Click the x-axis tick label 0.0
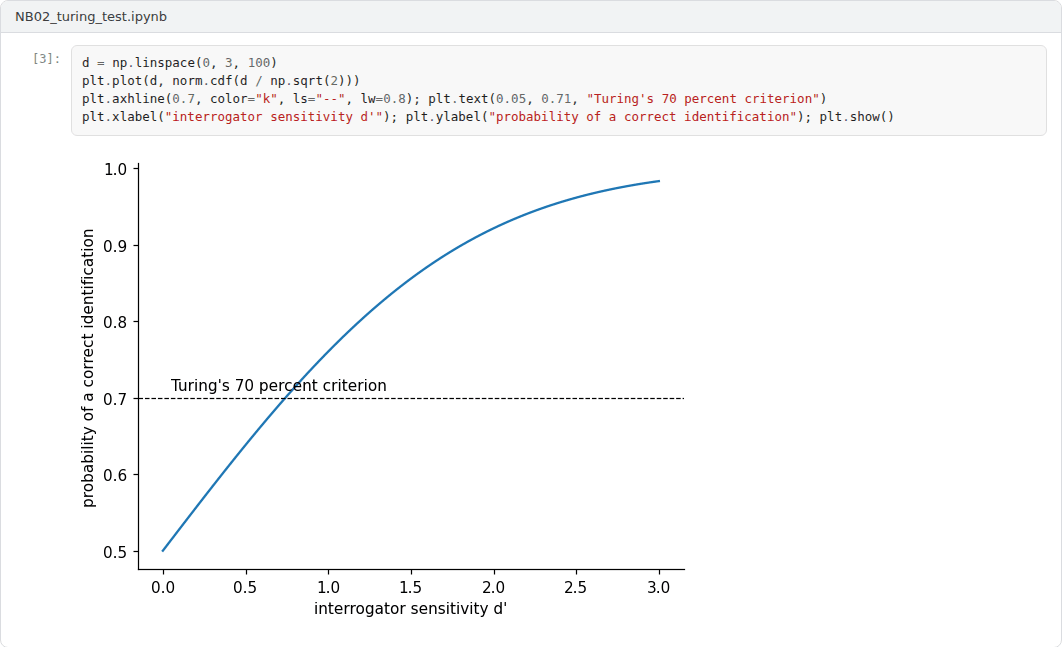Viewport: 1062px width, 647px height. (163, 587)
